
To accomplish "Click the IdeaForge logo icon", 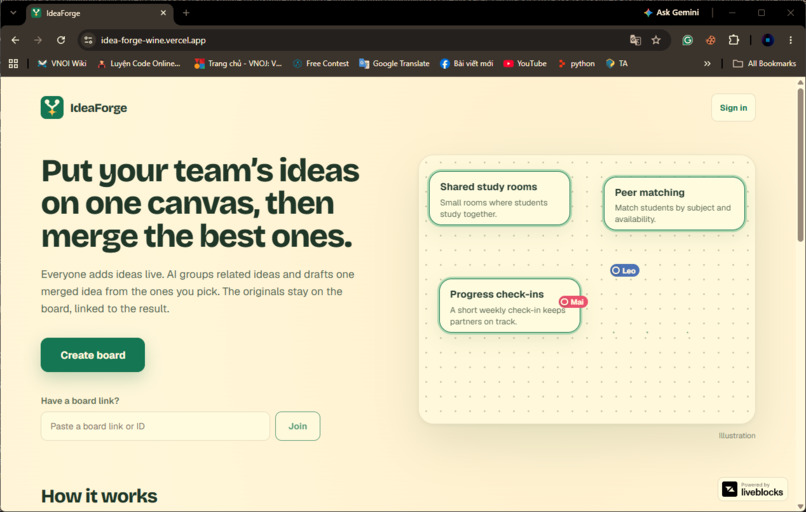I will [x=52, y=107].
